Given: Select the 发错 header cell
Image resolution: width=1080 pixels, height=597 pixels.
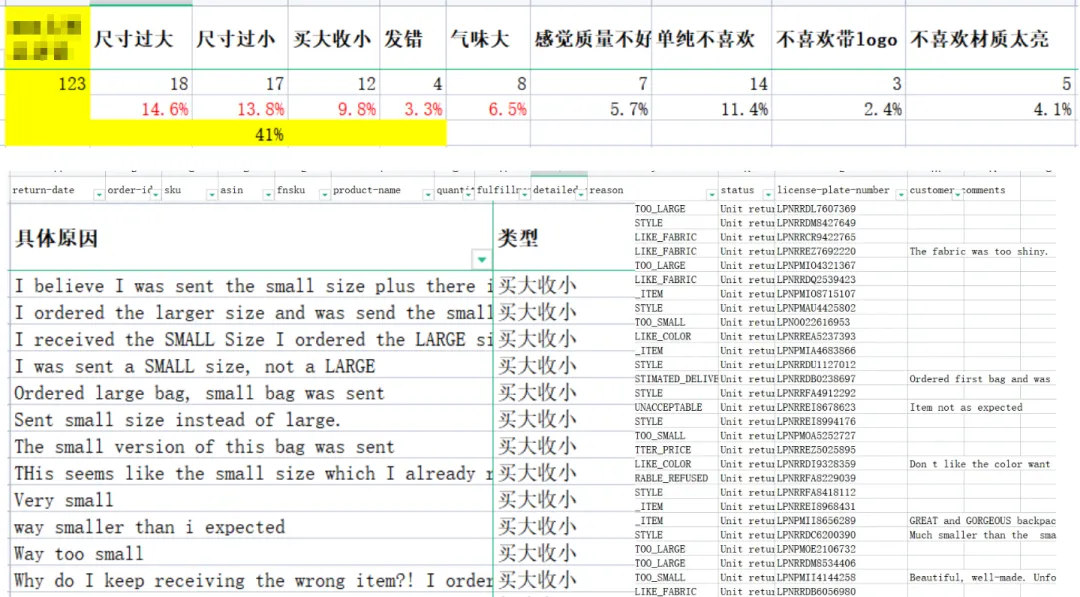Looking at the screenshot, I should [x=413, y=39].
